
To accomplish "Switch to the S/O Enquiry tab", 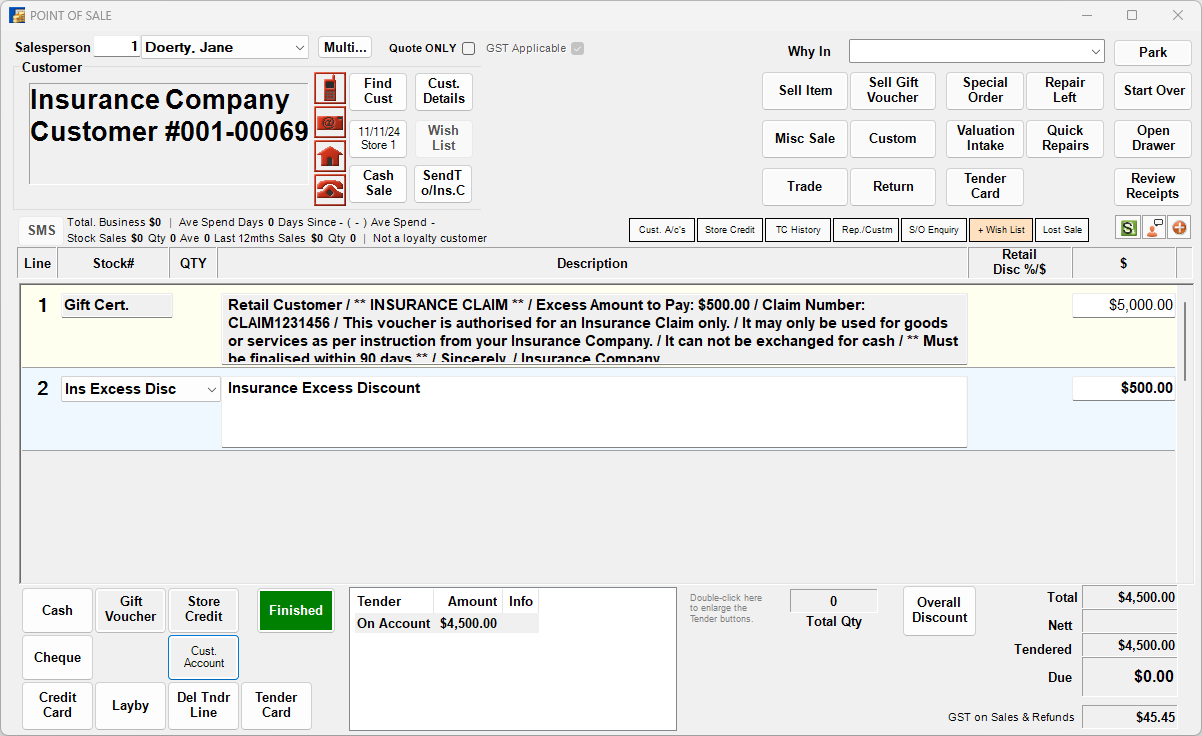I will click(x=933, y=229).
